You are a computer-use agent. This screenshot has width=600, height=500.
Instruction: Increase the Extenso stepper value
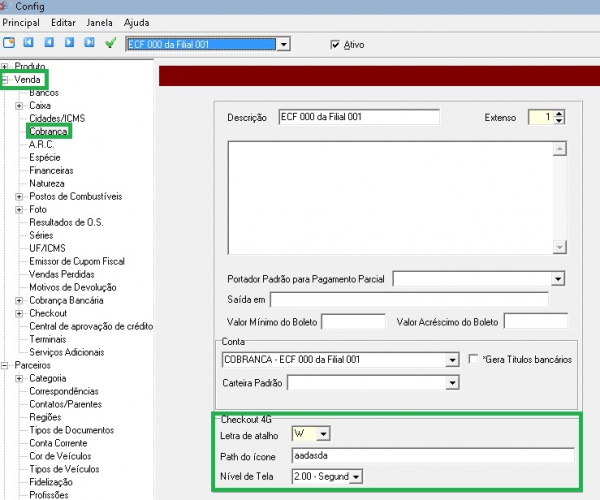(x=558, y=113)
